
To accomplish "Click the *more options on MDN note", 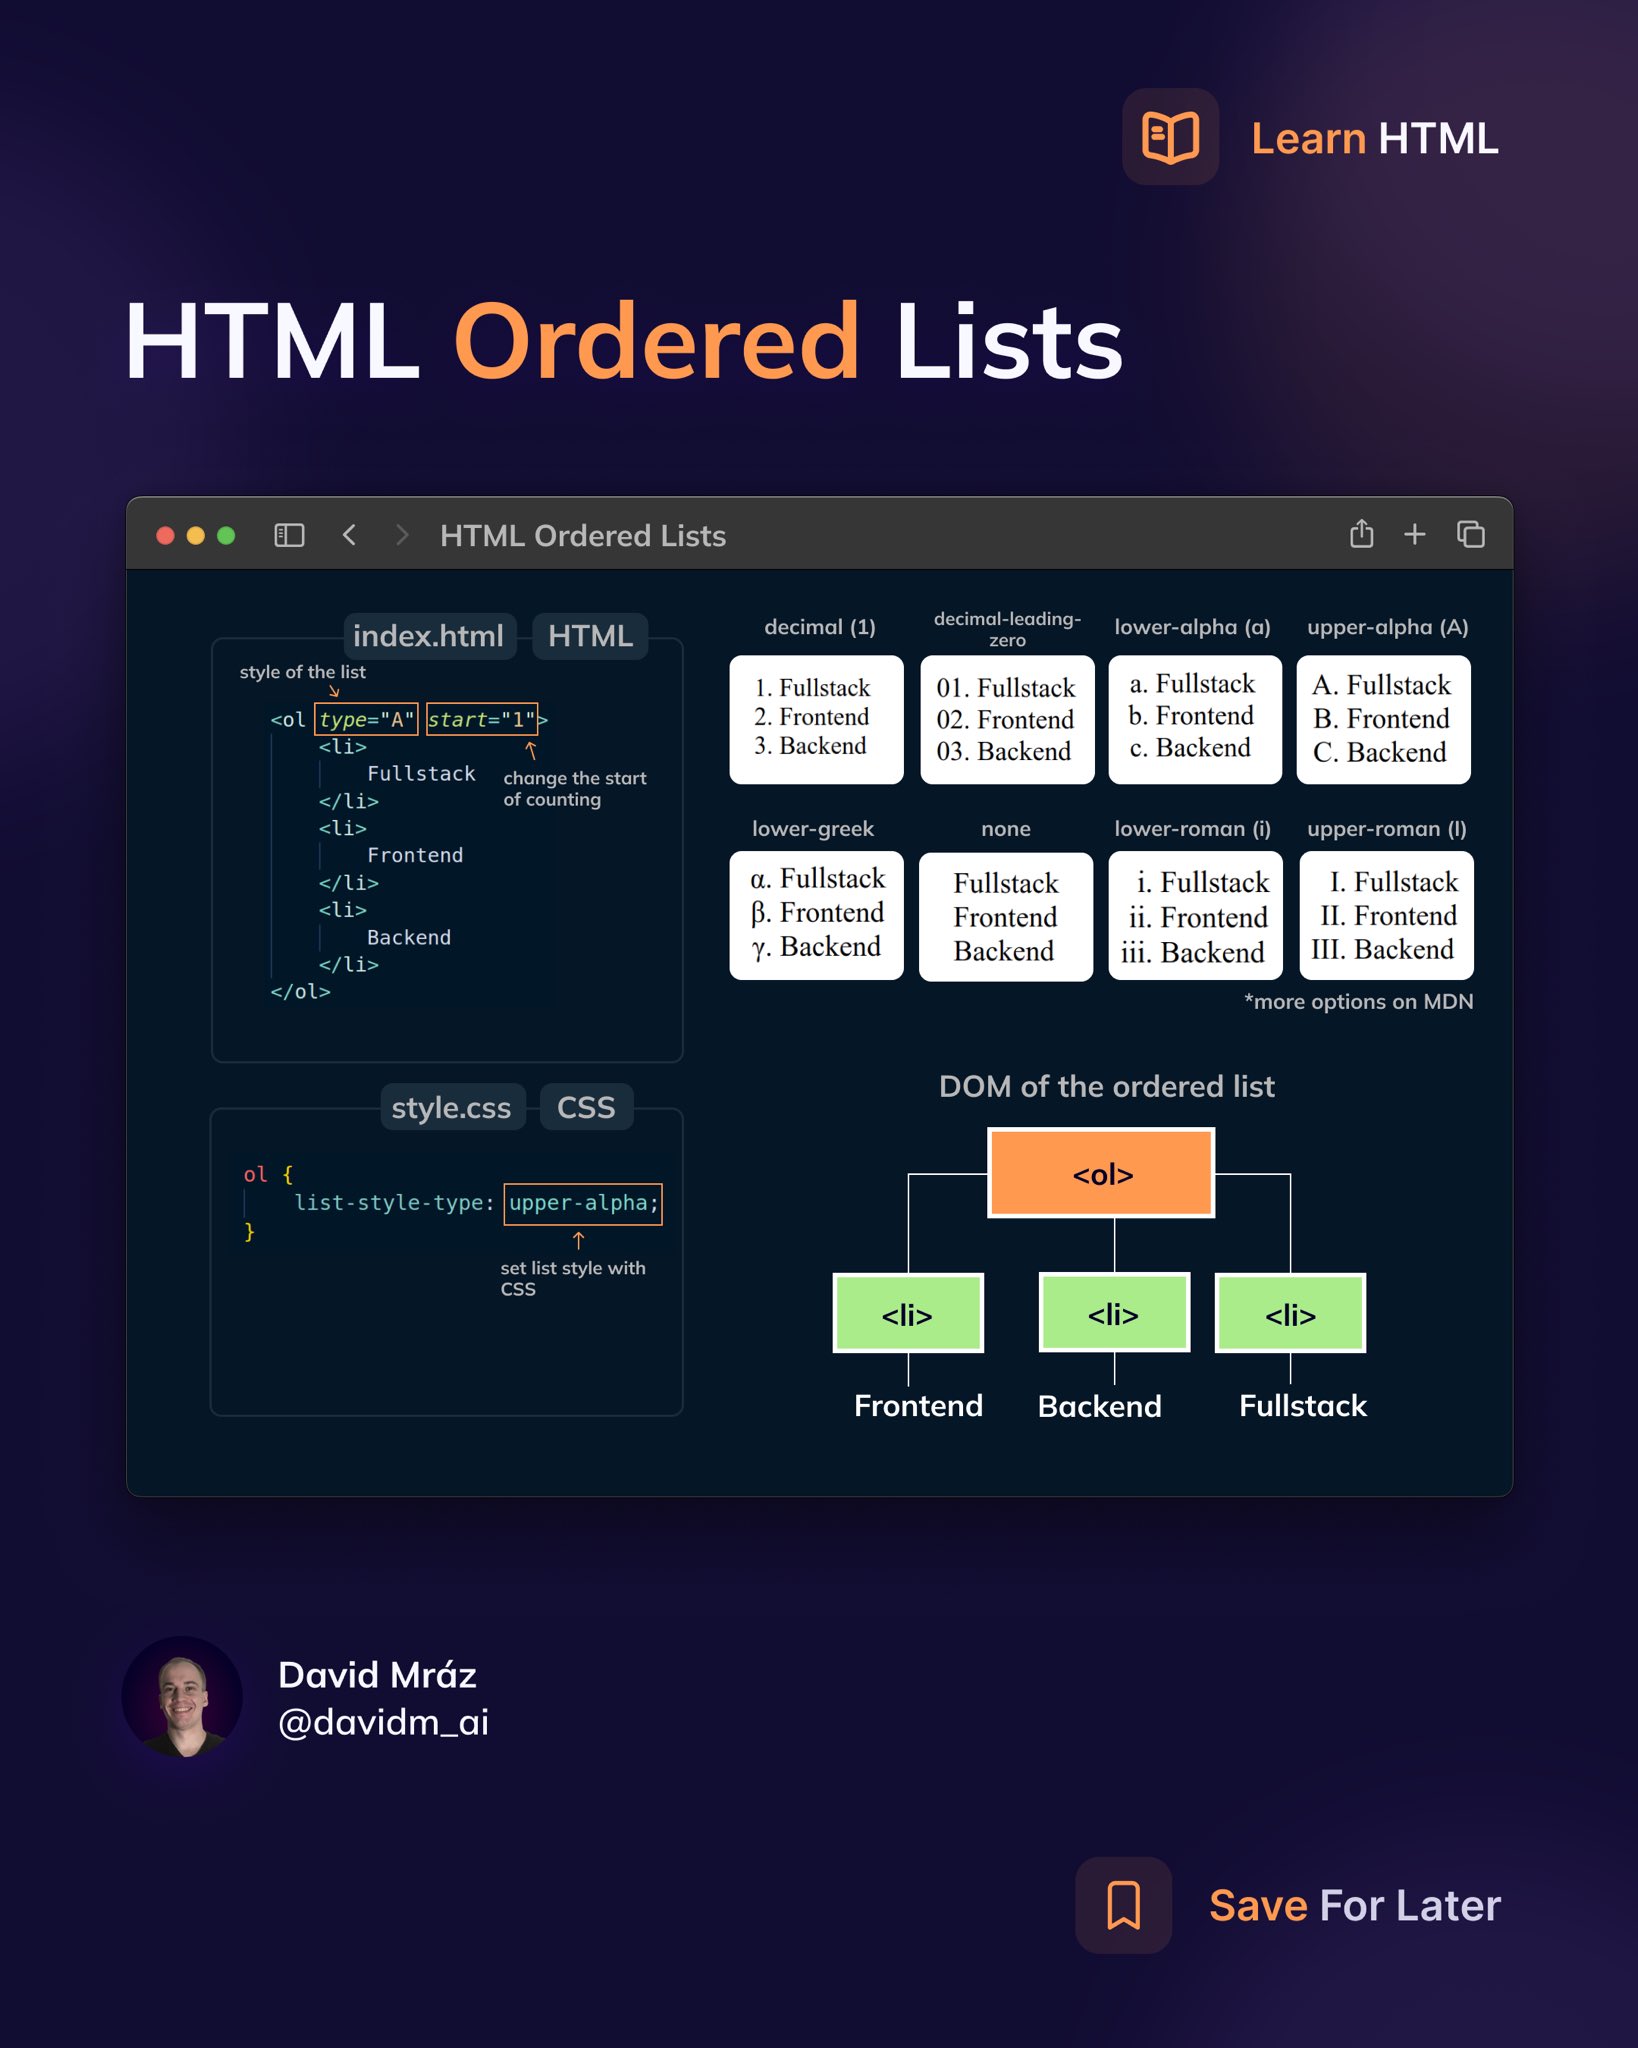I will point(1358,1002).
